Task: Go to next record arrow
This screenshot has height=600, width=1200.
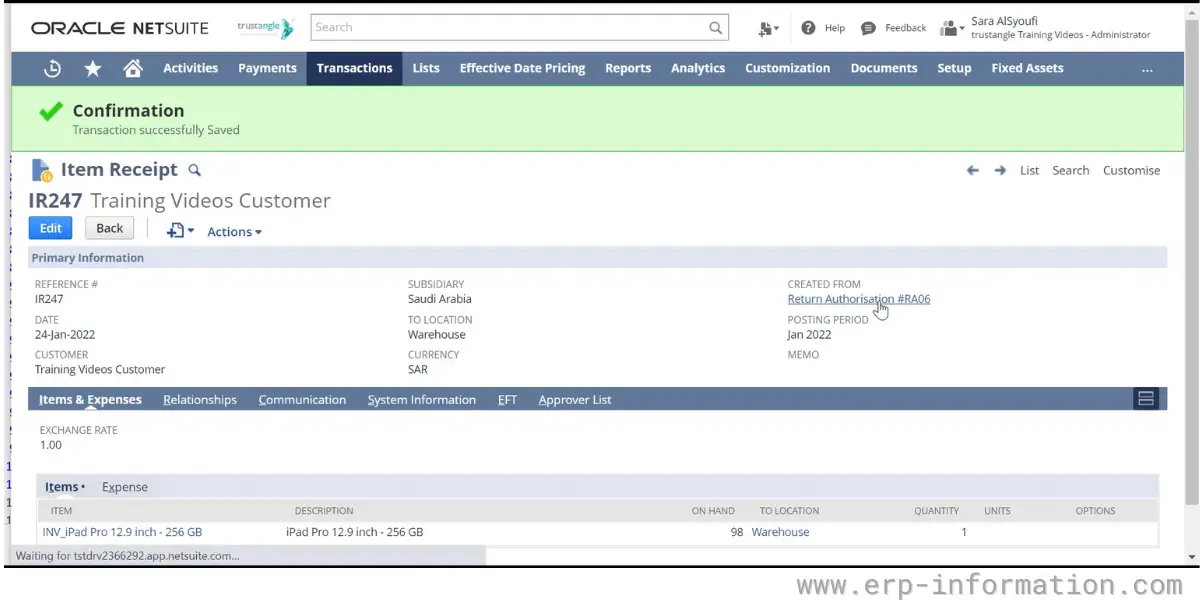Action: coord(1000,171)
